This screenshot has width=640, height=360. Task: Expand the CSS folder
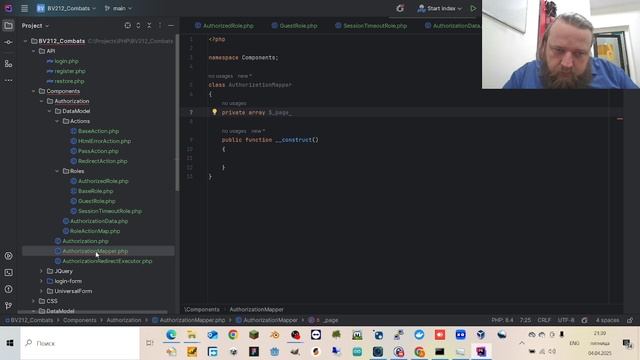coord(33,301)
